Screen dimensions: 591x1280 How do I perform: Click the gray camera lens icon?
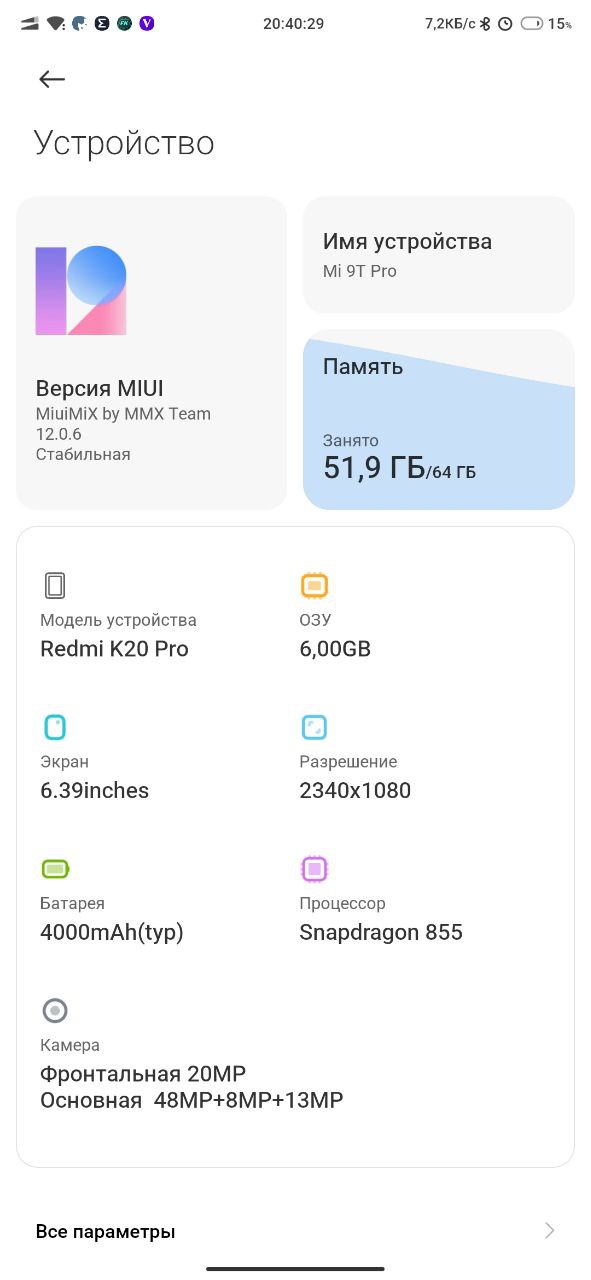coord(55,1011)
